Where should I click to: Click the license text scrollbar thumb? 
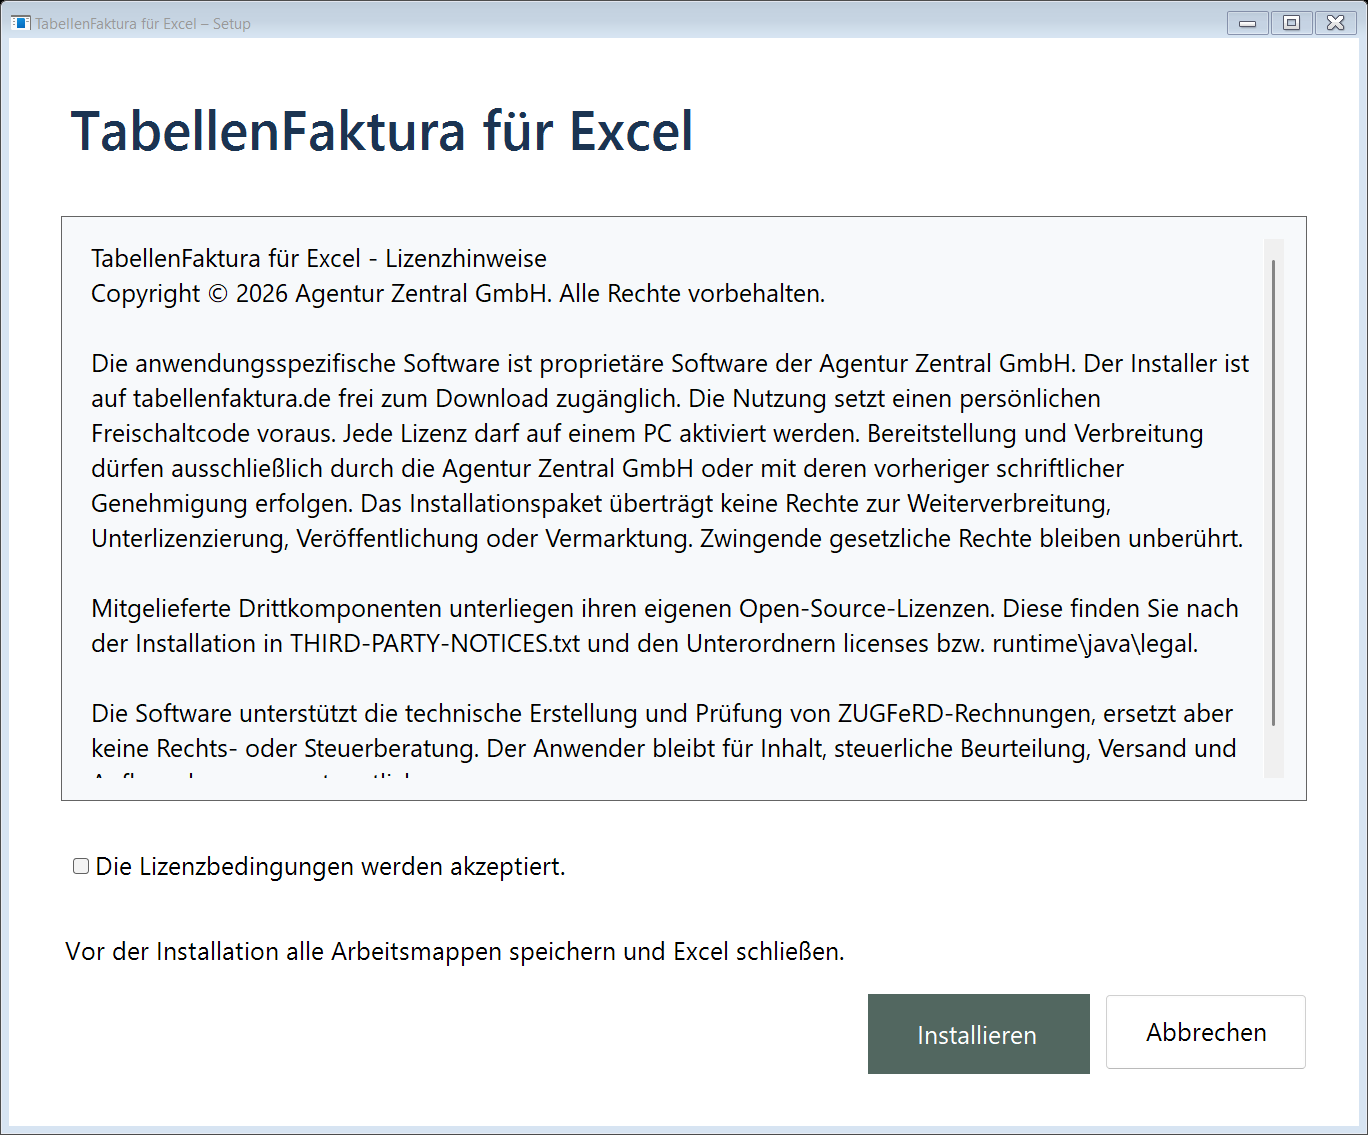[1273, 492]
